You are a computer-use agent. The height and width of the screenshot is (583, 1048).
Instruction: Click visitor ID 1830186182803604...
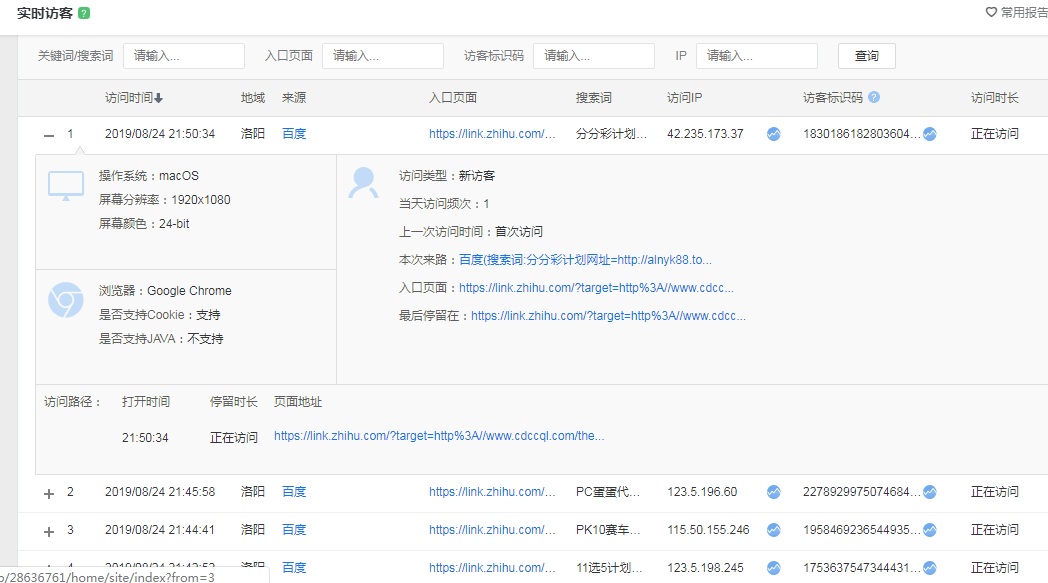[x=861, y=134]
